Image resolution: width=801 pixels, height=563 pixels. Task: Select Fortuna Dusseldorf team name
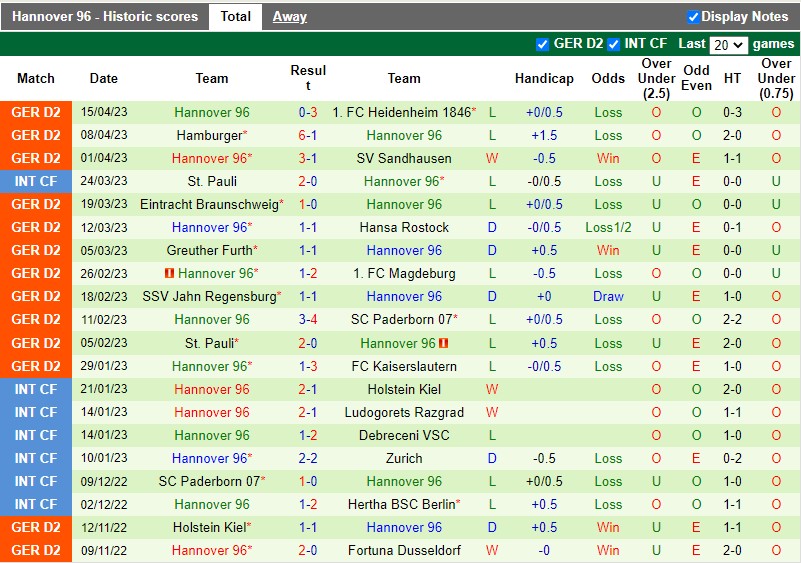[x=404, y=550]
